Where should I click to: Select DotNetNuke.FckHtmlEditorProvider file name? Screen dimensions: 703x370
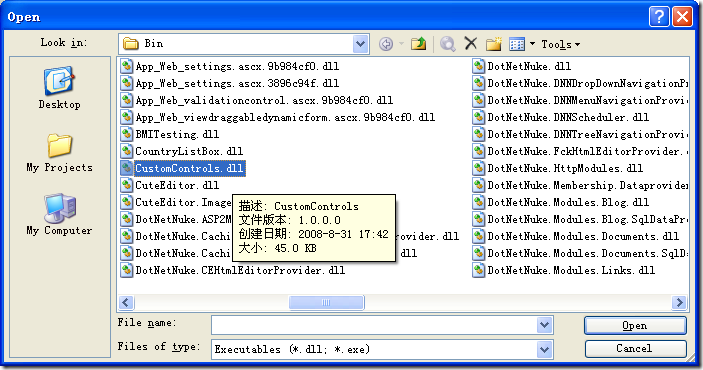[x=588, y=152]
